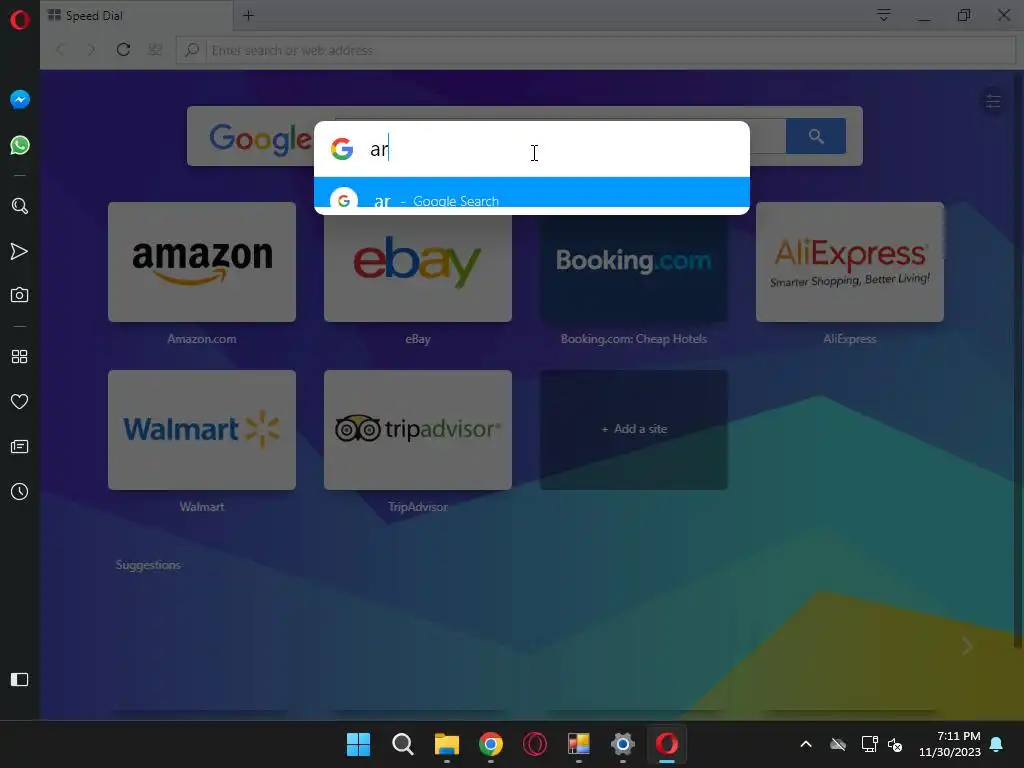Open My Flow send icon
1024x768 pixels.
[20, 251]
